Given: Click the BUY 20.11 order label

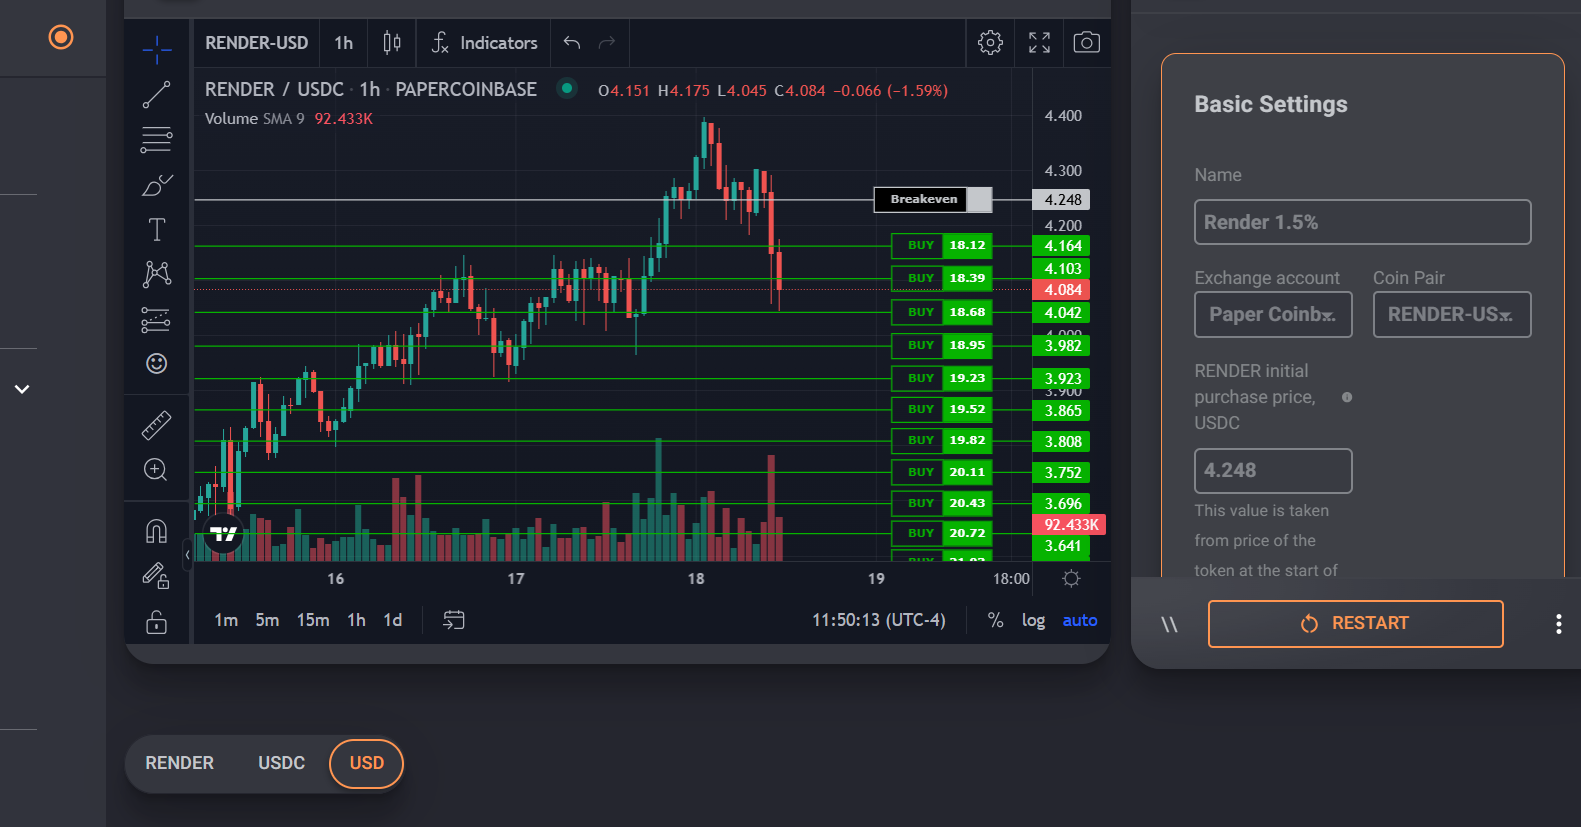Looking at the screenshot, I should point(941,472).
